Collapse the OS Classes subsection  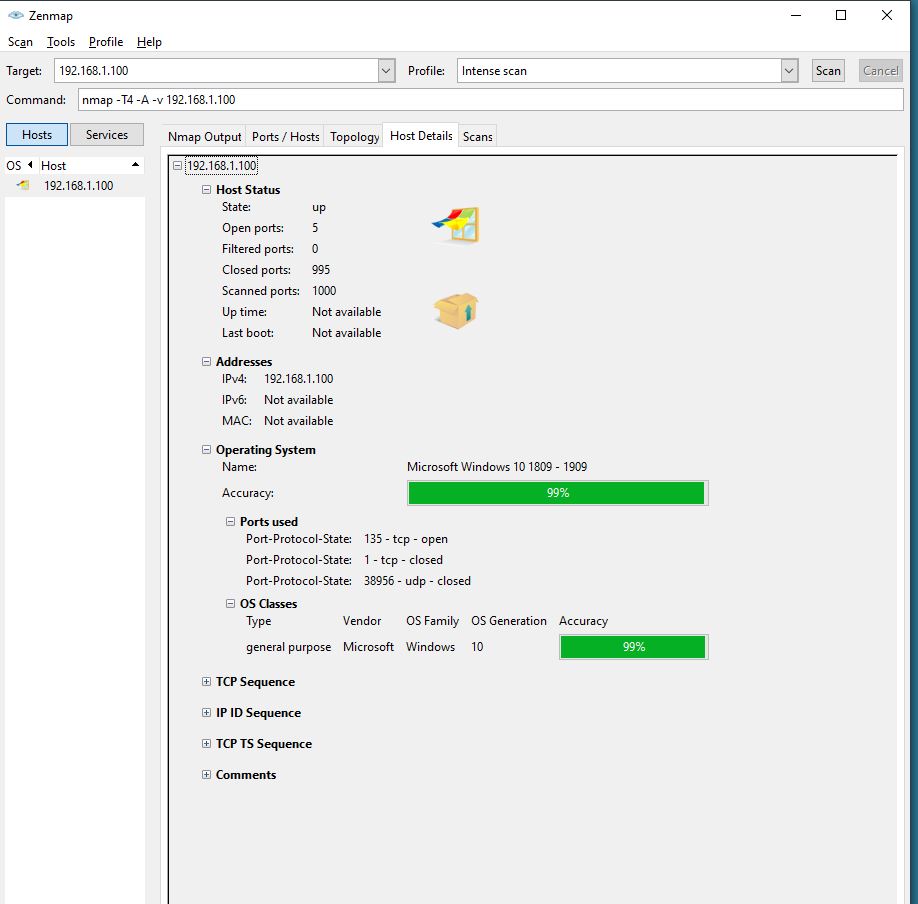[230, 604]
